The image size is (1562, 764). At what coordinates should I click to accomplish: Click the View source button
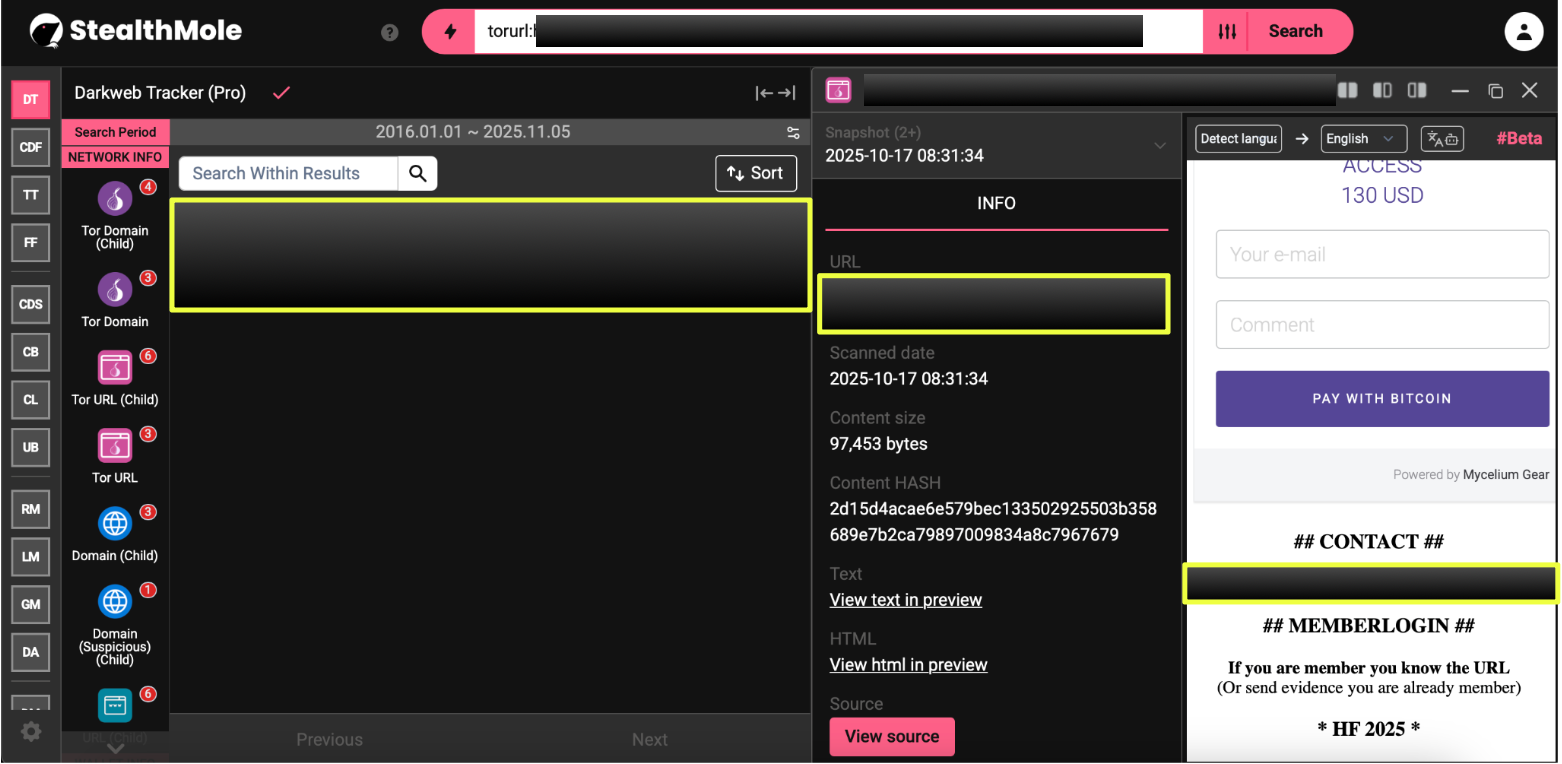891,737
